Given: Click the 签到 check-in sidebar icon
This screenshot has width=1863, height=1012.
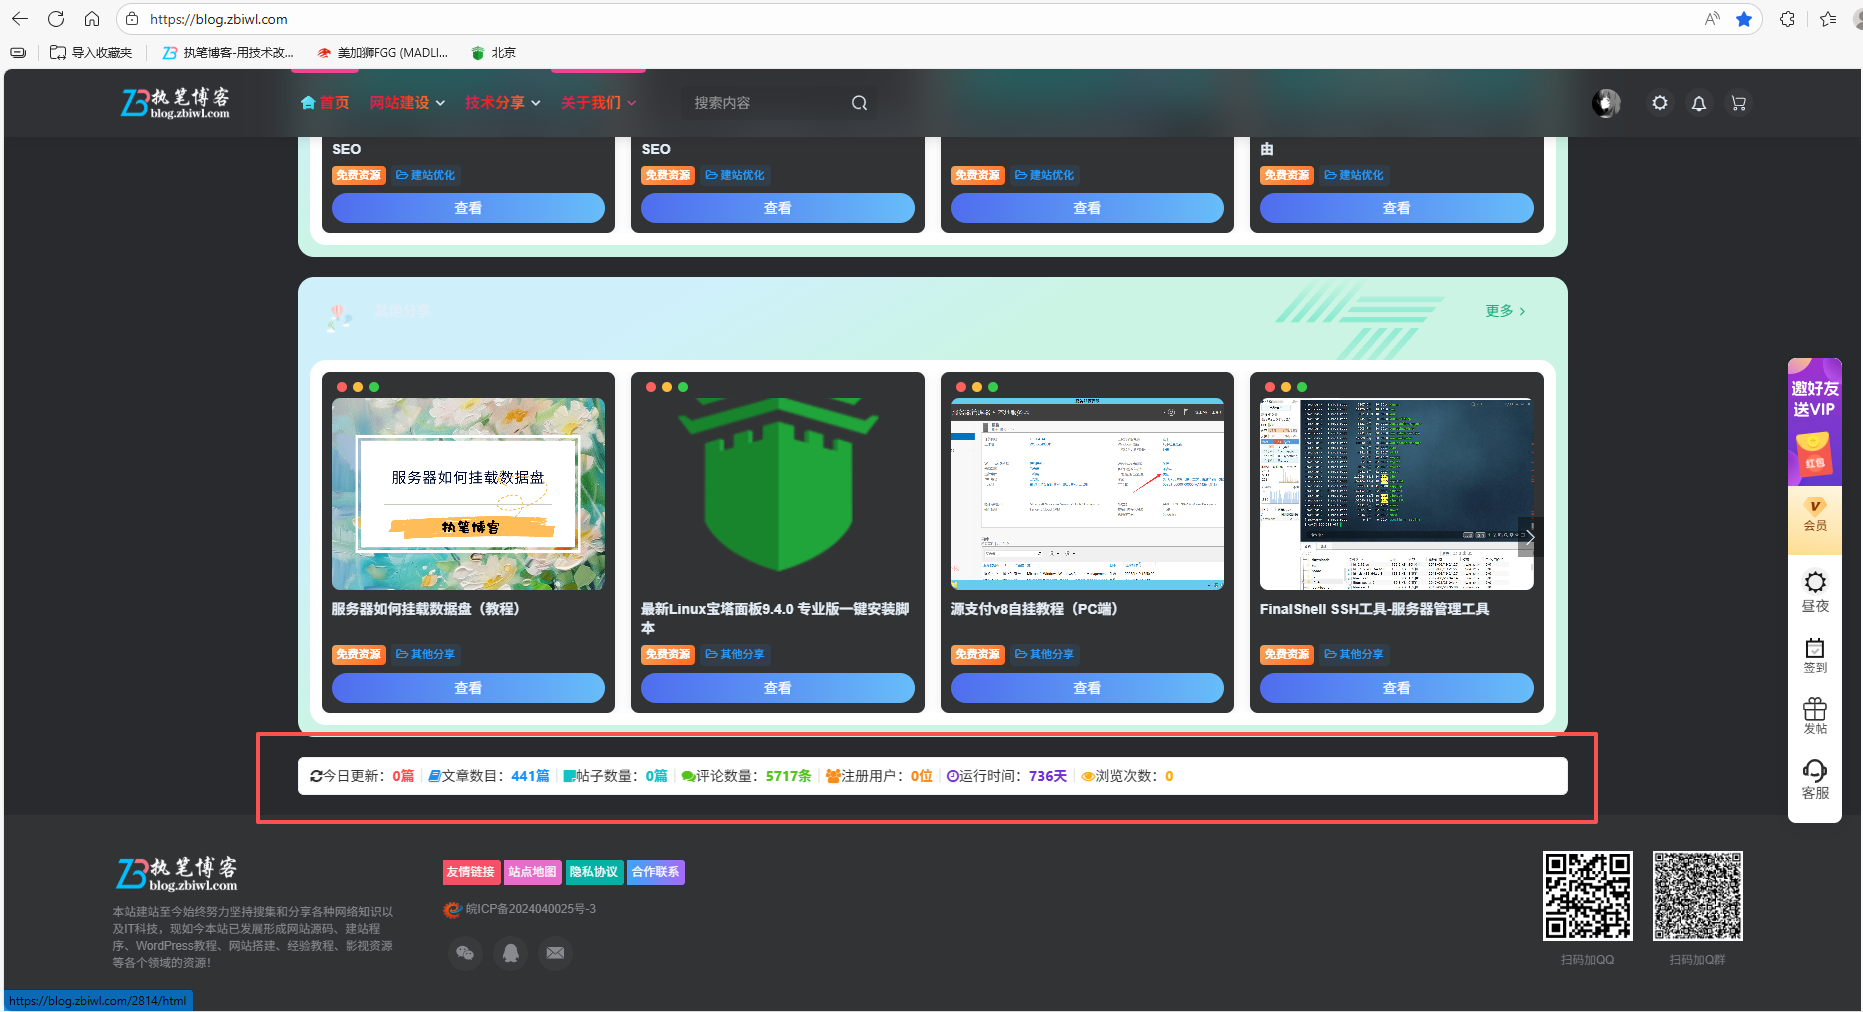Looking at the screenshot, I should click(1814, 655).
